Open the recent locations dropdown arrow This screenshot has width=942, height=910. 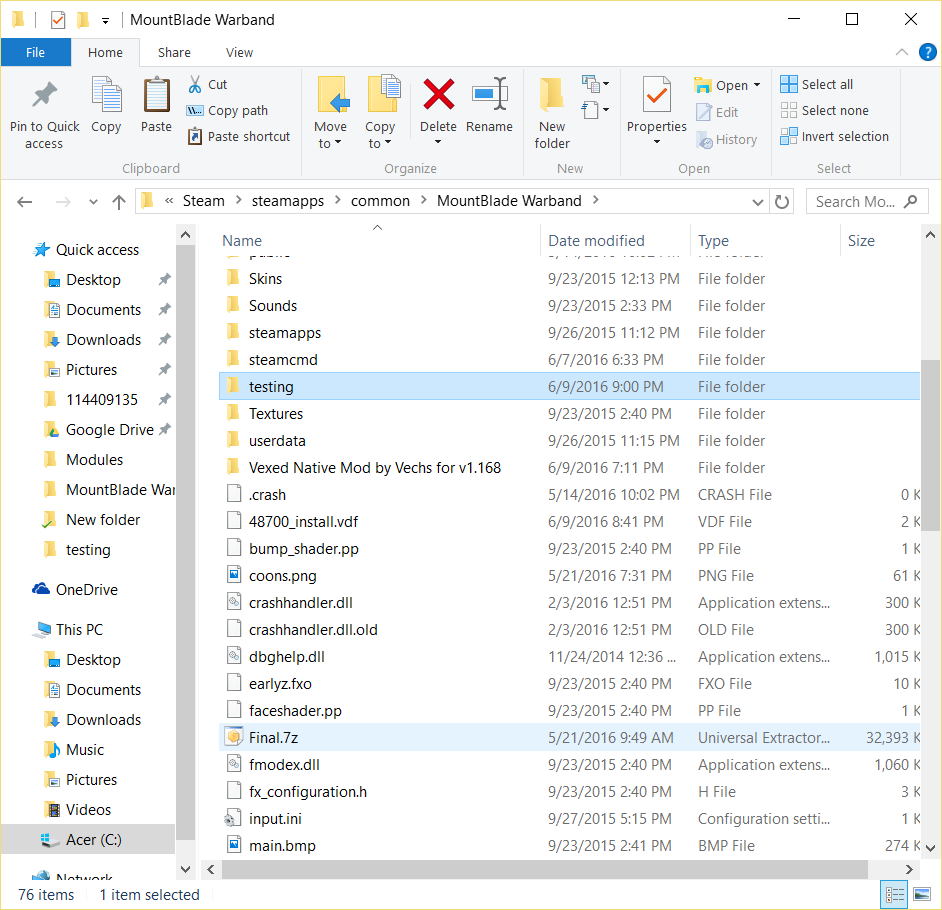(93, 202)
